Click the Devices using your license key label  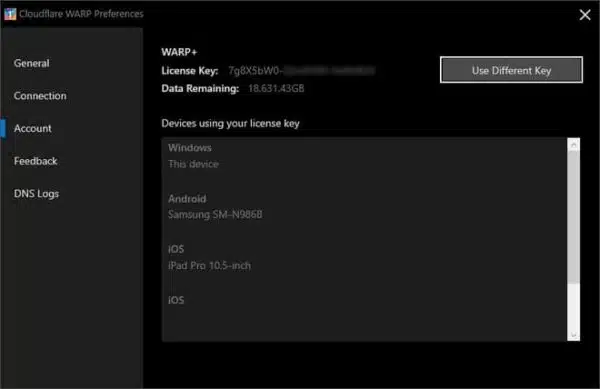[230, 124]
